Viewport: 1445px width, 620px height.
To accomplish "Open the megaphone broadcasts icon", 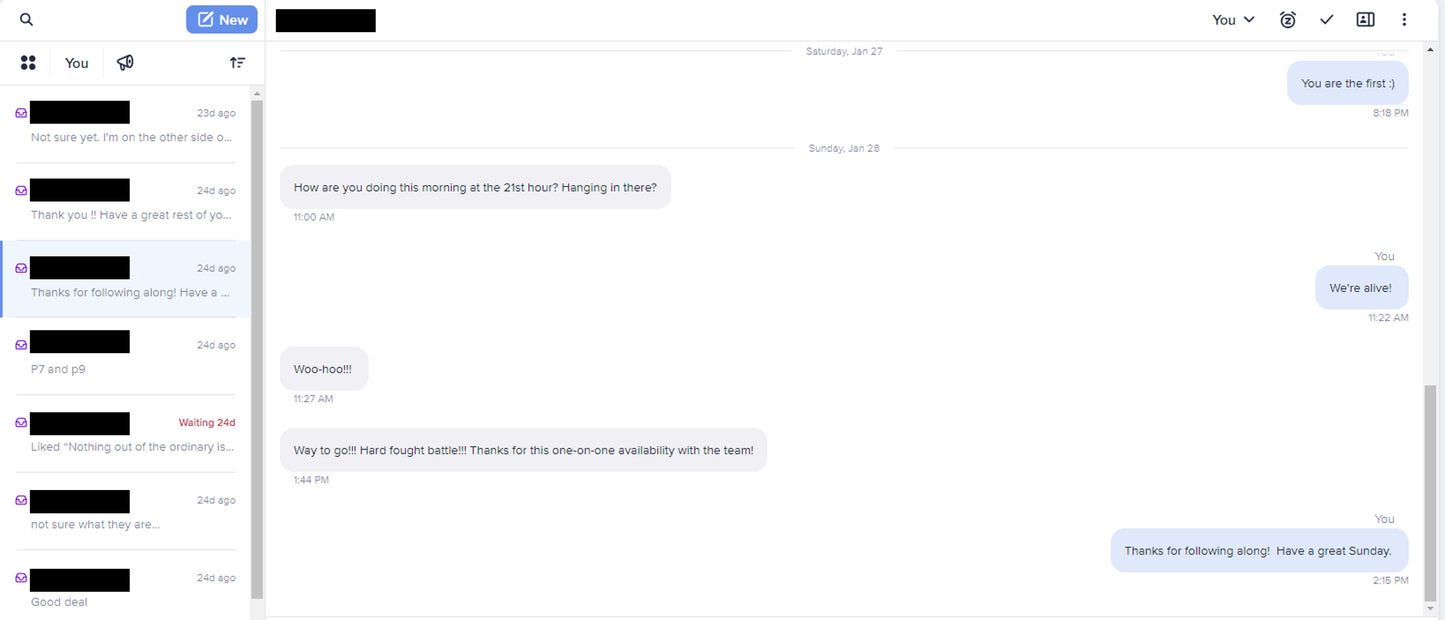I will pos(125,63).
